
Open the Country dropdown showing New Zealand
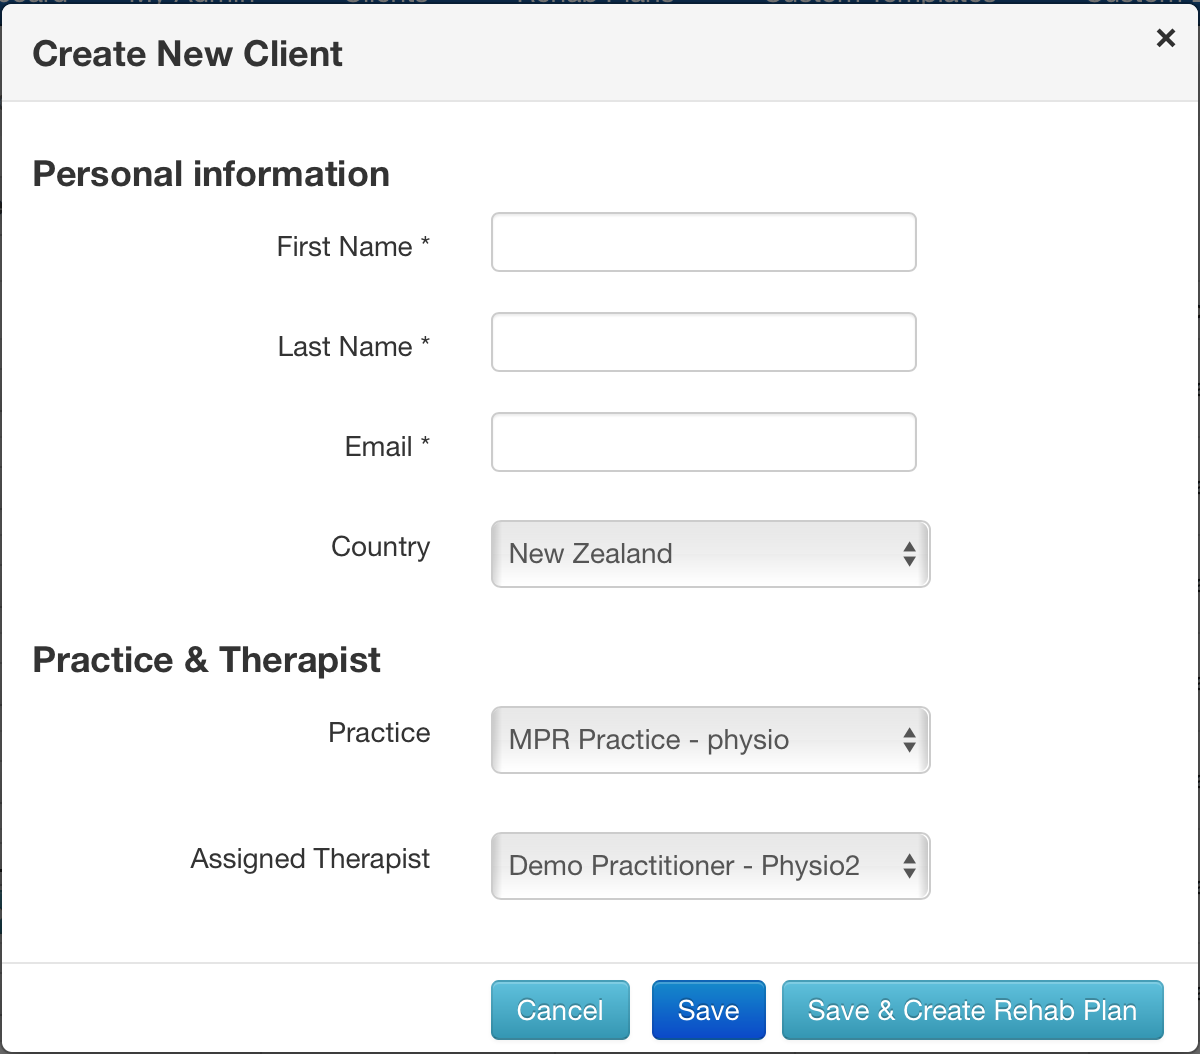[711, 554]
